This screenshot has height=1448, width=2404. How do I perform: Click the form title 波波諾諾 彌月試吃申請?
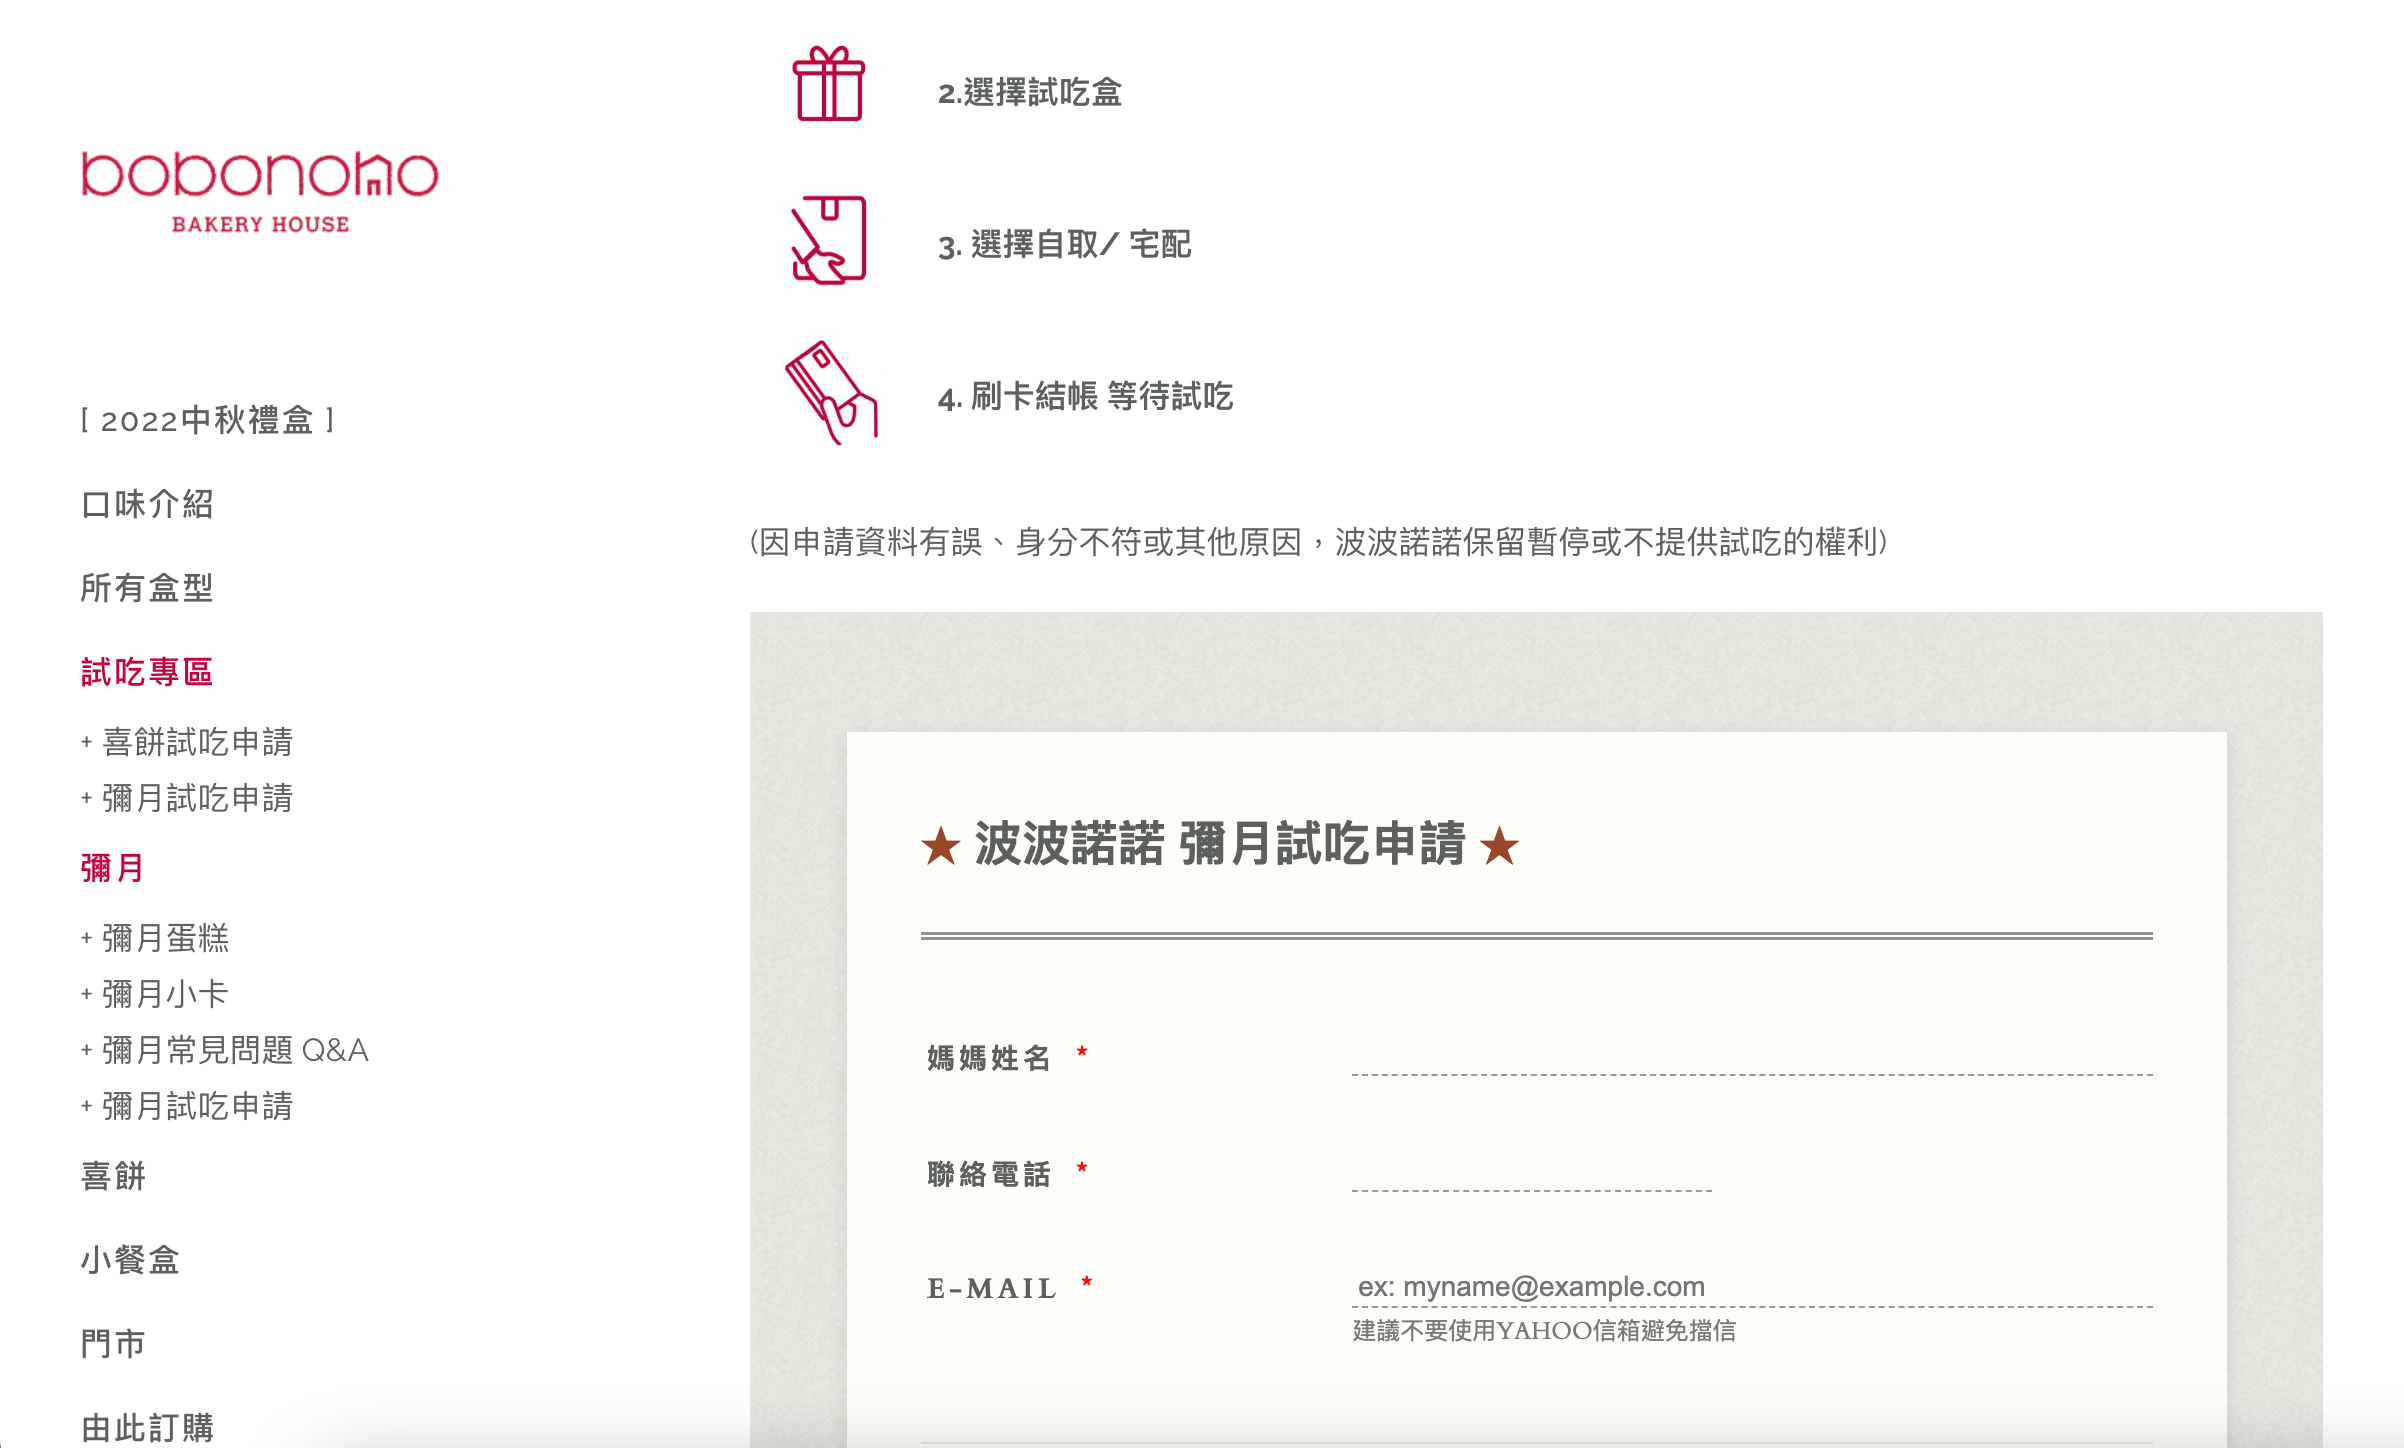1220,844
